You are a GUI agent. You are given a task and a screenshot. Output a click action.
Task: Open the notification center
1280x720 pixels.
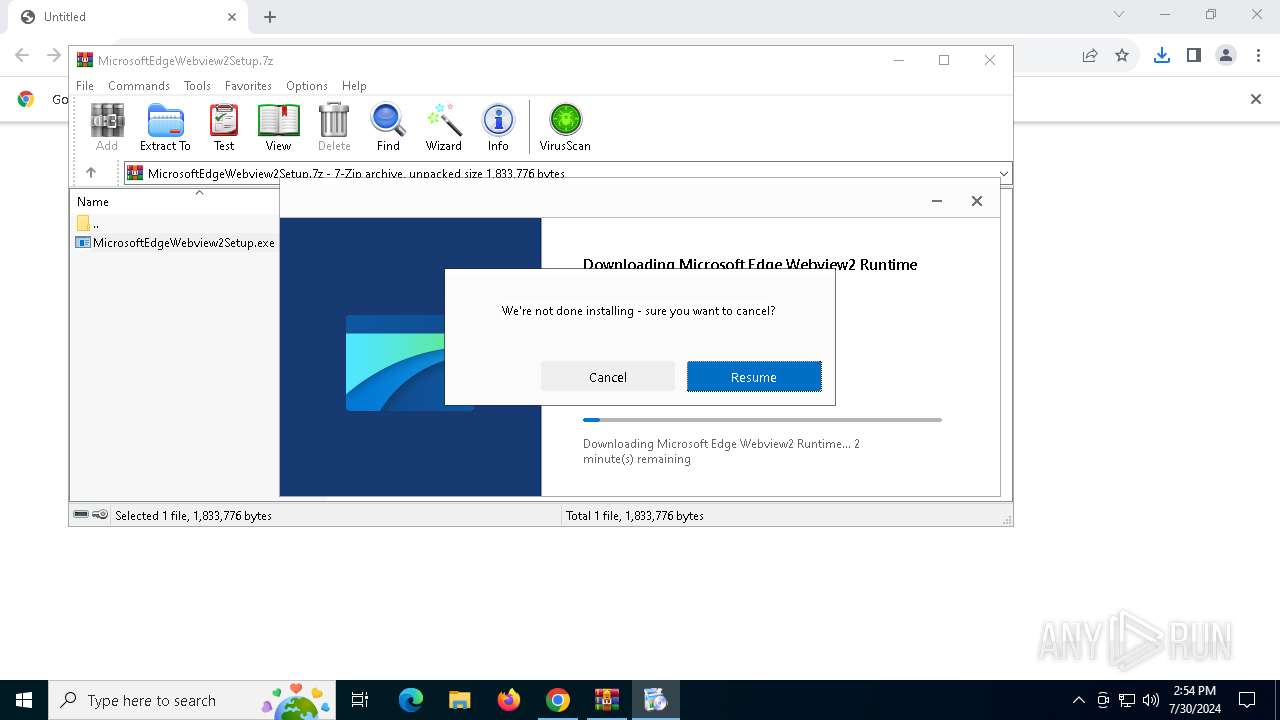click(1247, 700)
